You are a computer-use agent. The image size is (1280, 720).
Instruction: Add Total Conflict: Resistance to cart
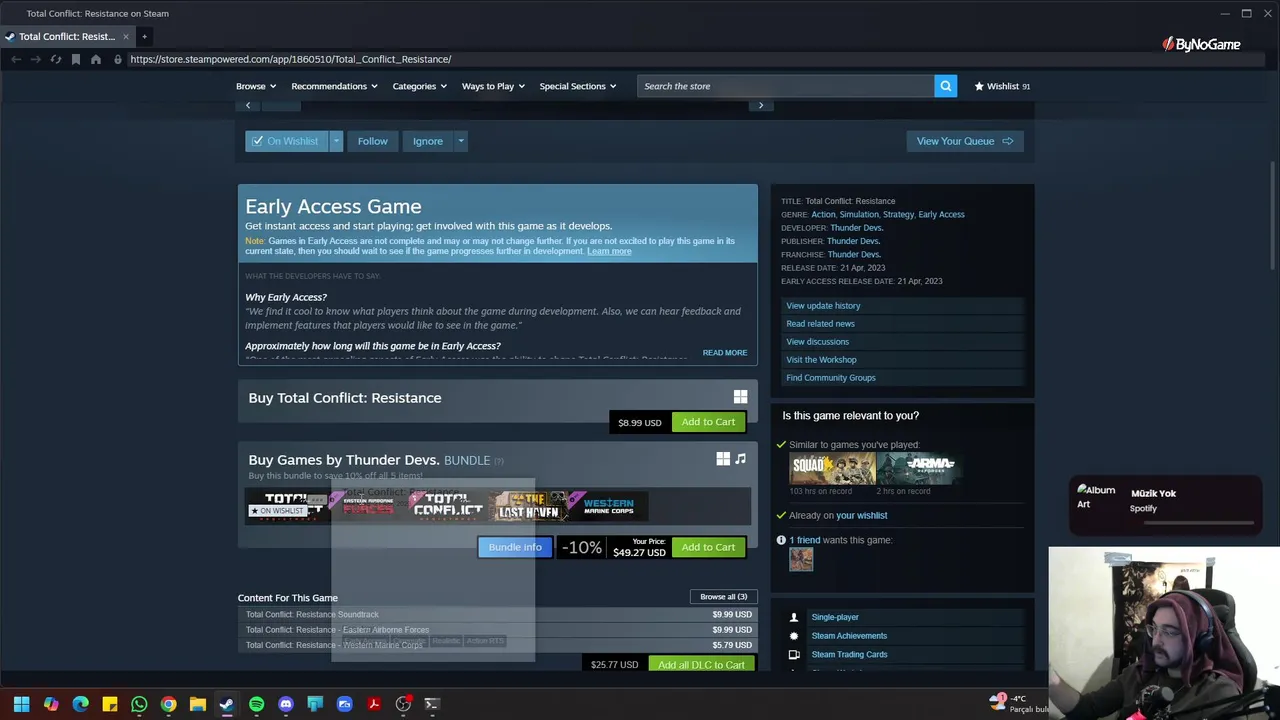point(708,422)
